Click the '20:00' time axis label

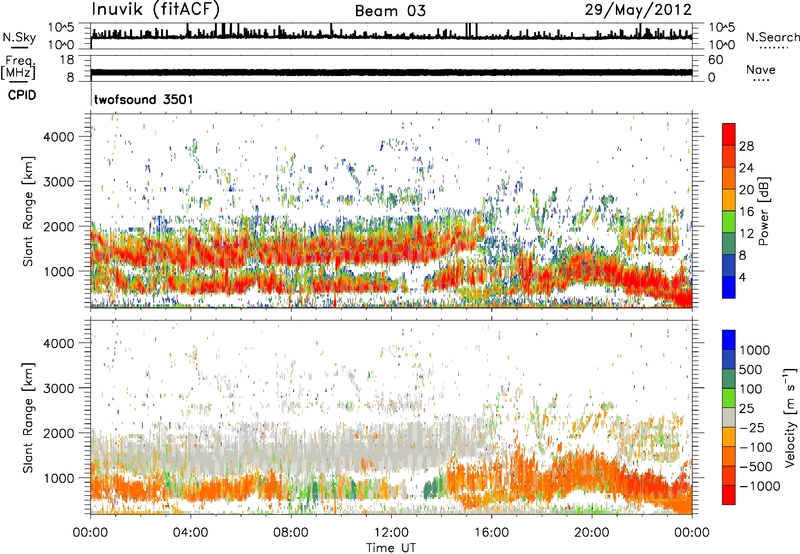coord(591,533)
